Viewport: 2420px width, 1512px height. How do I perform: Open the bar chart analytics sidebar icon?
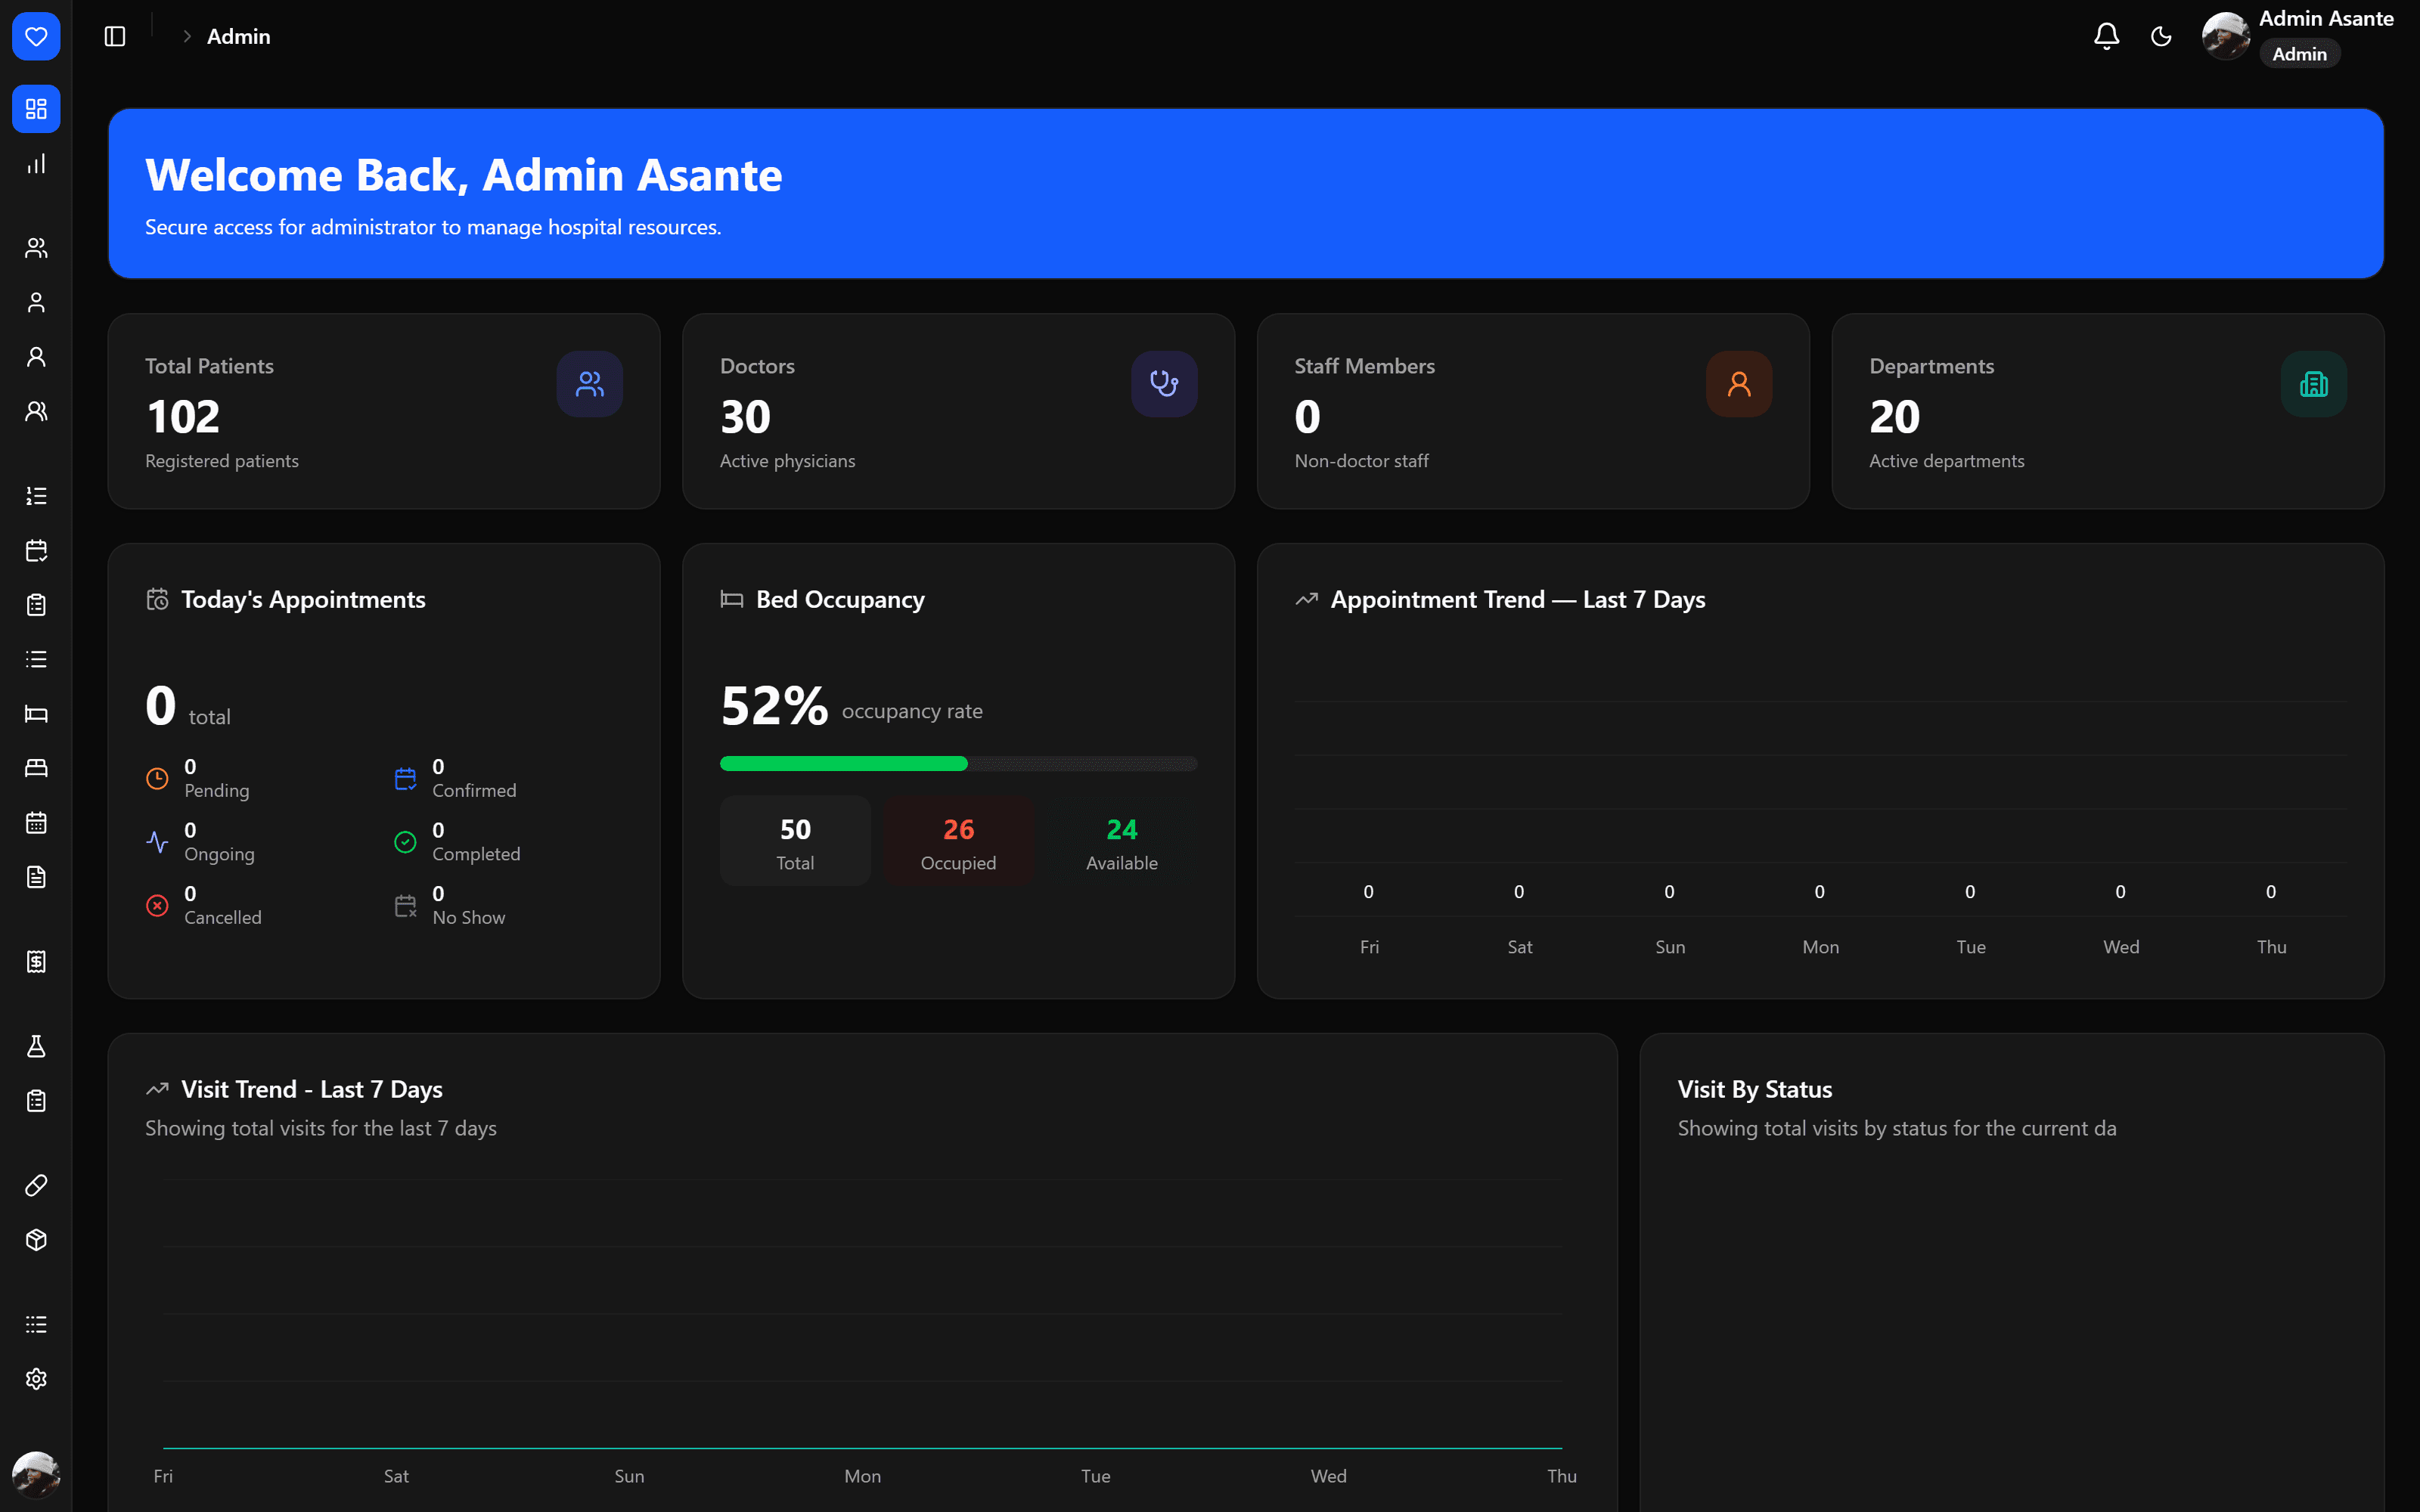pos(36,164)
